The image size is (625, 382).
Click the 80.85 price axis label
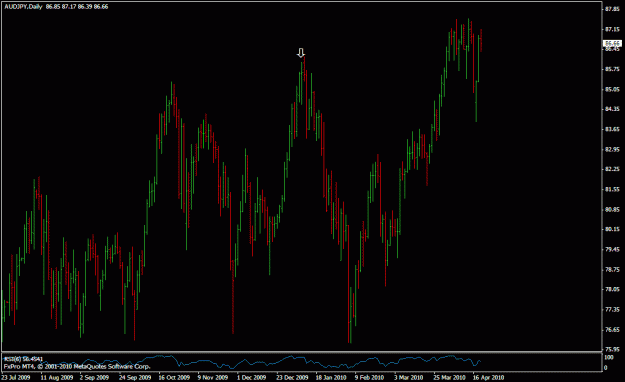[x=612, y=209]
